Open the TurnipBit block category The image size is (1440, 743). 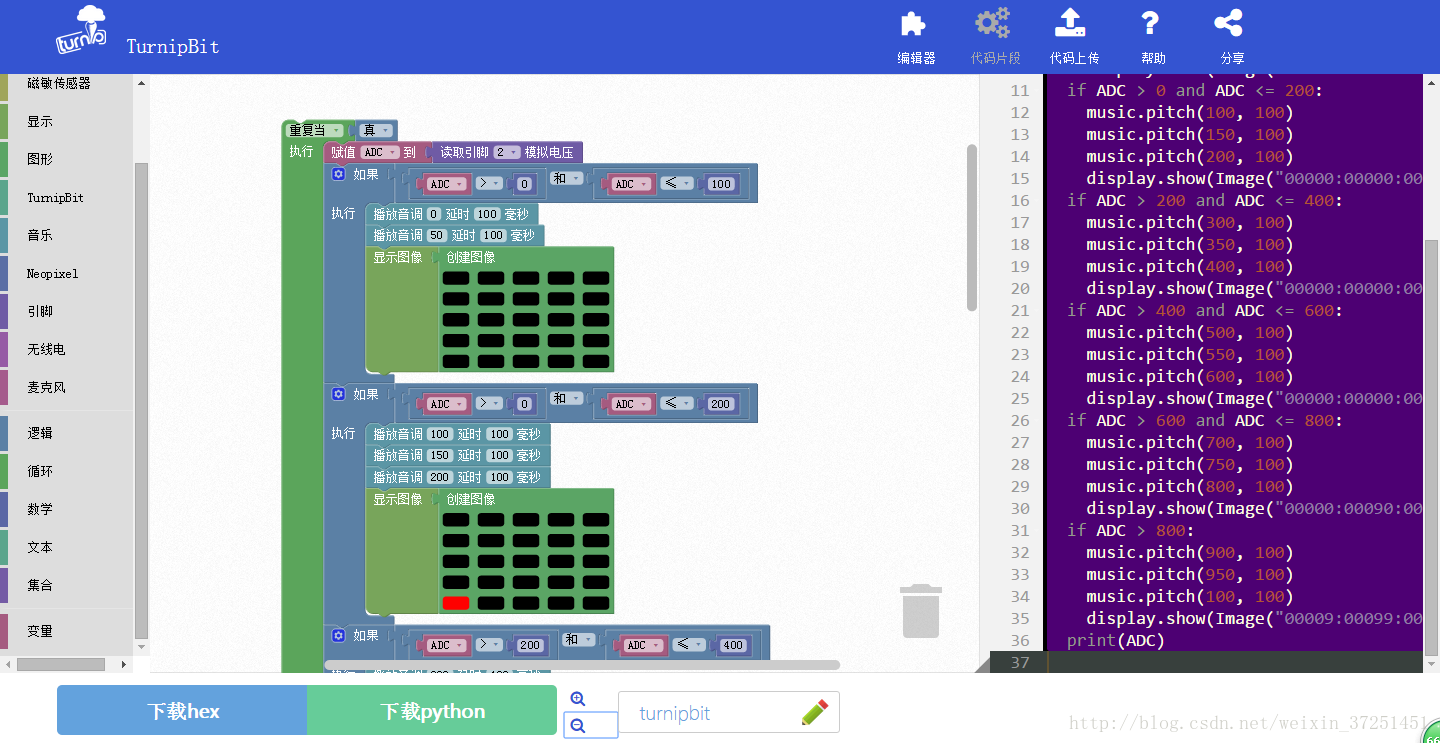click(66, 197)
